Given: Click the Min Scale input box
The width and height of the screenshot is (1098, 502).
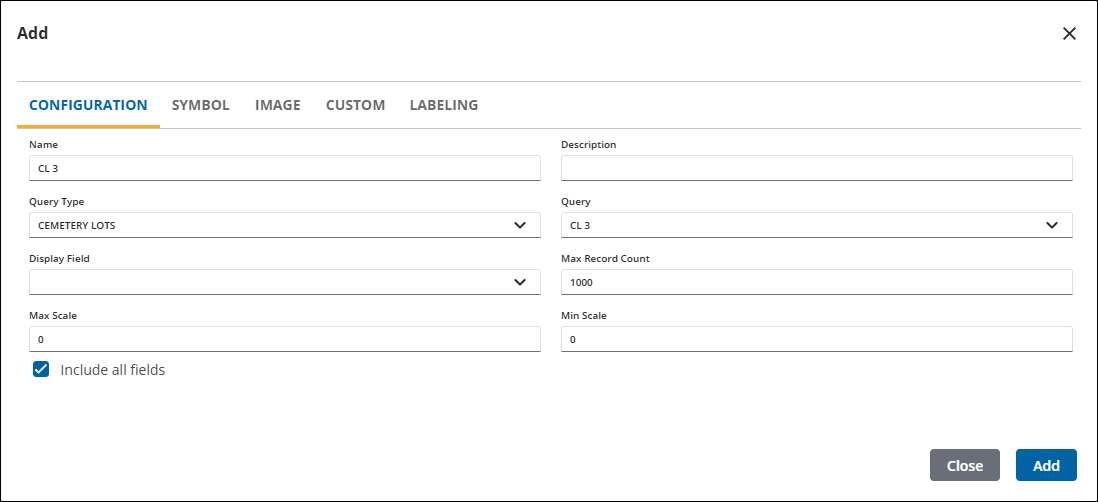Looking at the screenshot, I should tap(816, 339).
